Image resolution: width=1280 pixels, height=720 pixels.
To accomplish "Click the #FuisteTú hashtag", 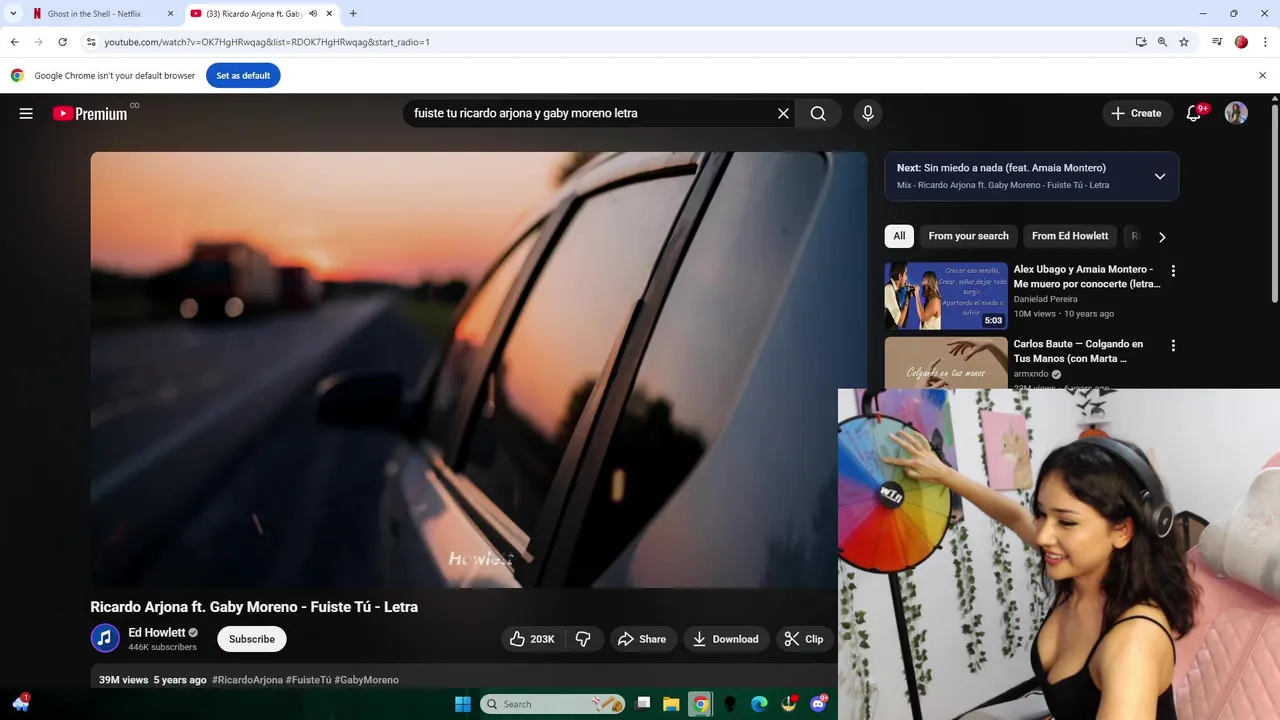I will click(308, 680).
